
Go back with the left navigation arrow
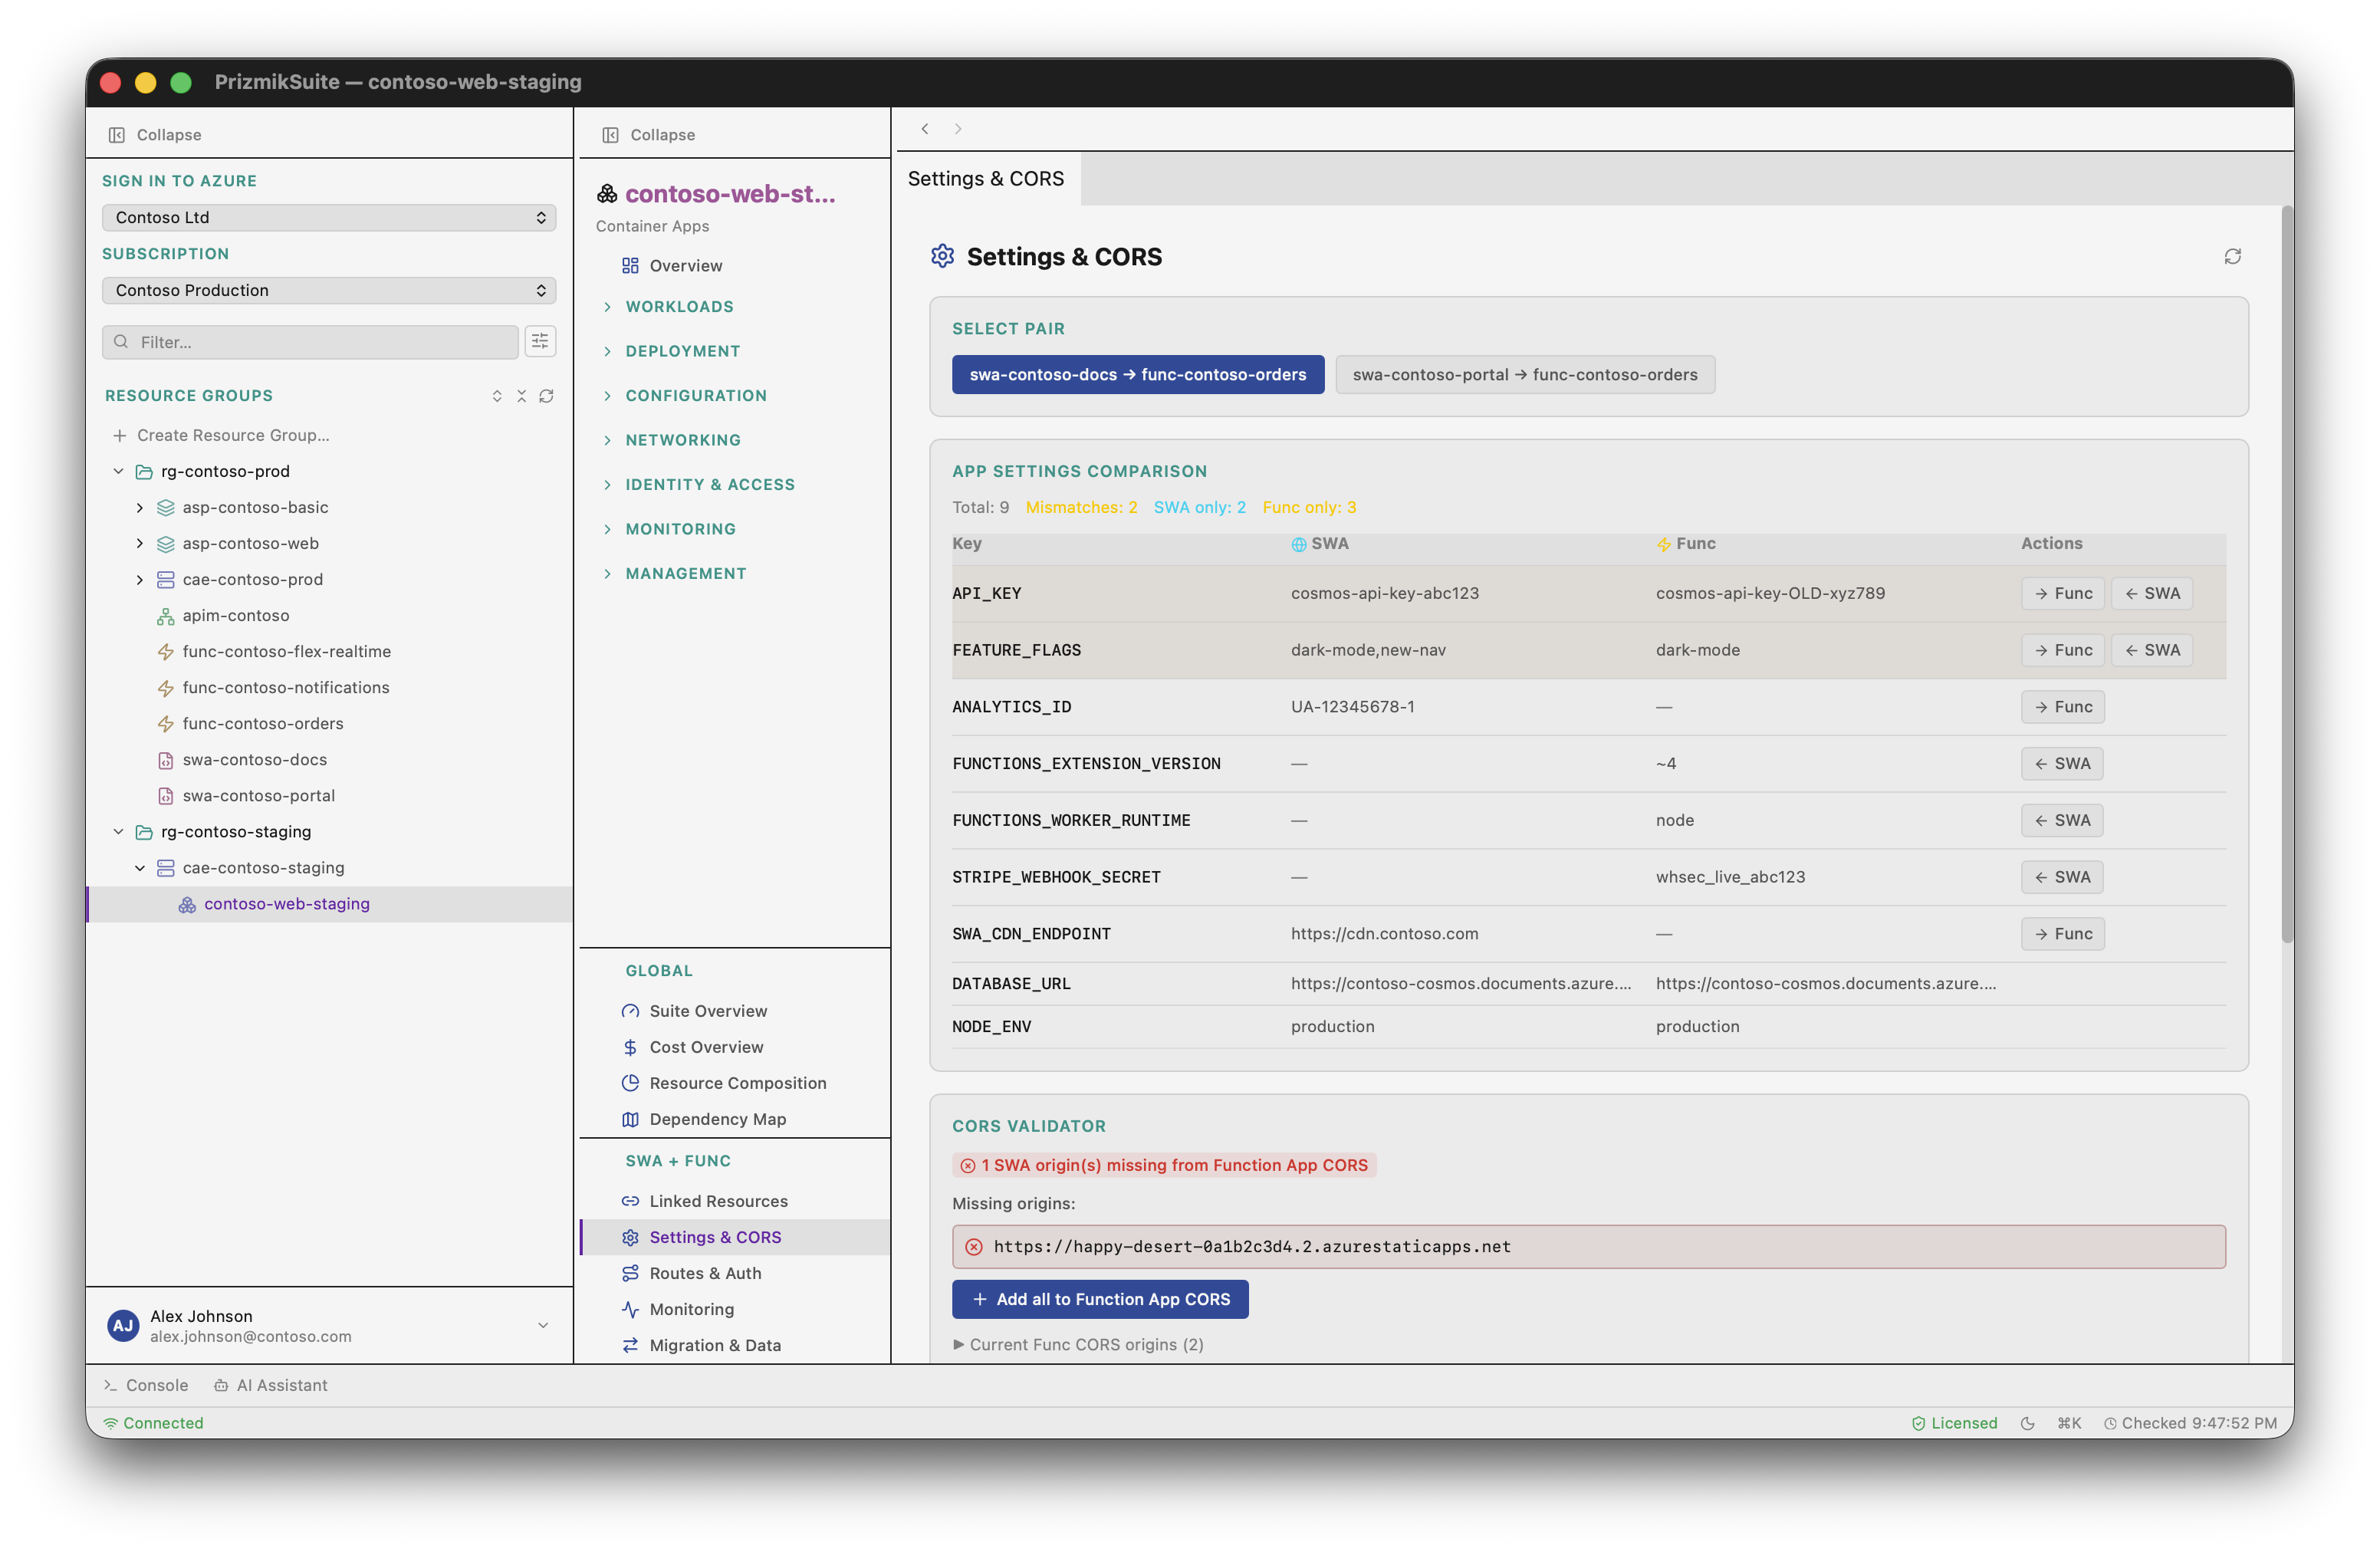925,129
